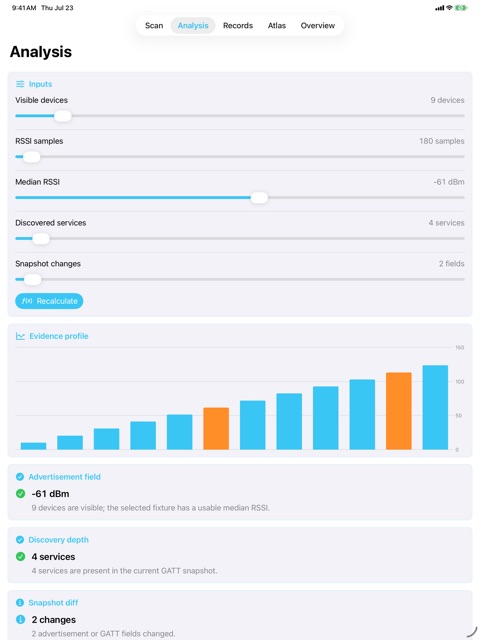Click the Advertisement field checkmark badge icon

tap(20, 477)
